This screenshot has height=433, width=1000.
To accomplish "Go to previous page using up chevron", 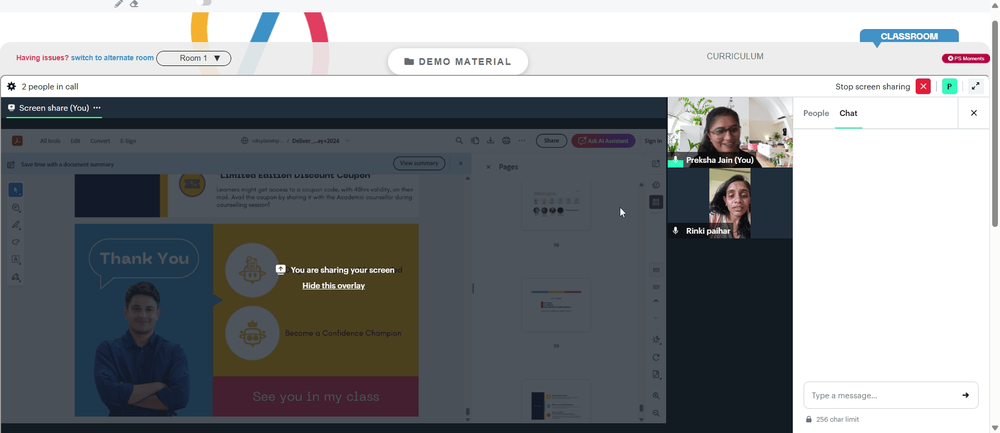I will click(656, 301).
